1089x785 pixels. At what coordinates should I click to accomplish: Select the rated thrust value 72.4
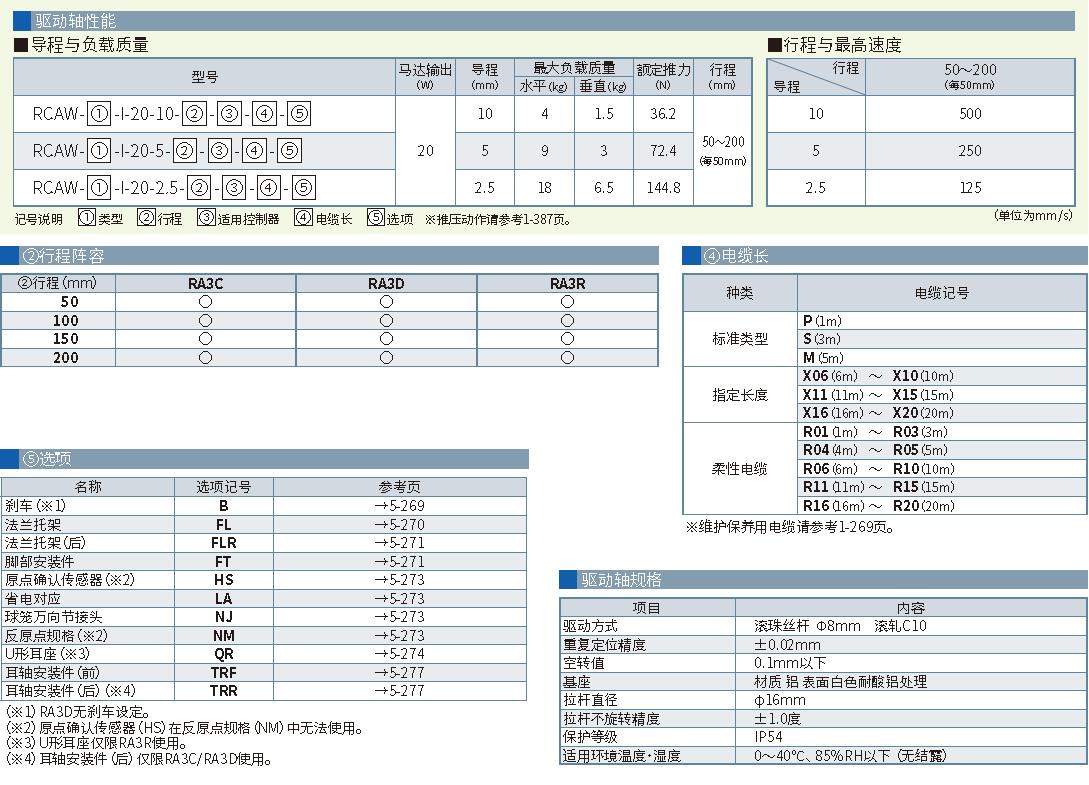pyautogui.click(x=663, y=151)
